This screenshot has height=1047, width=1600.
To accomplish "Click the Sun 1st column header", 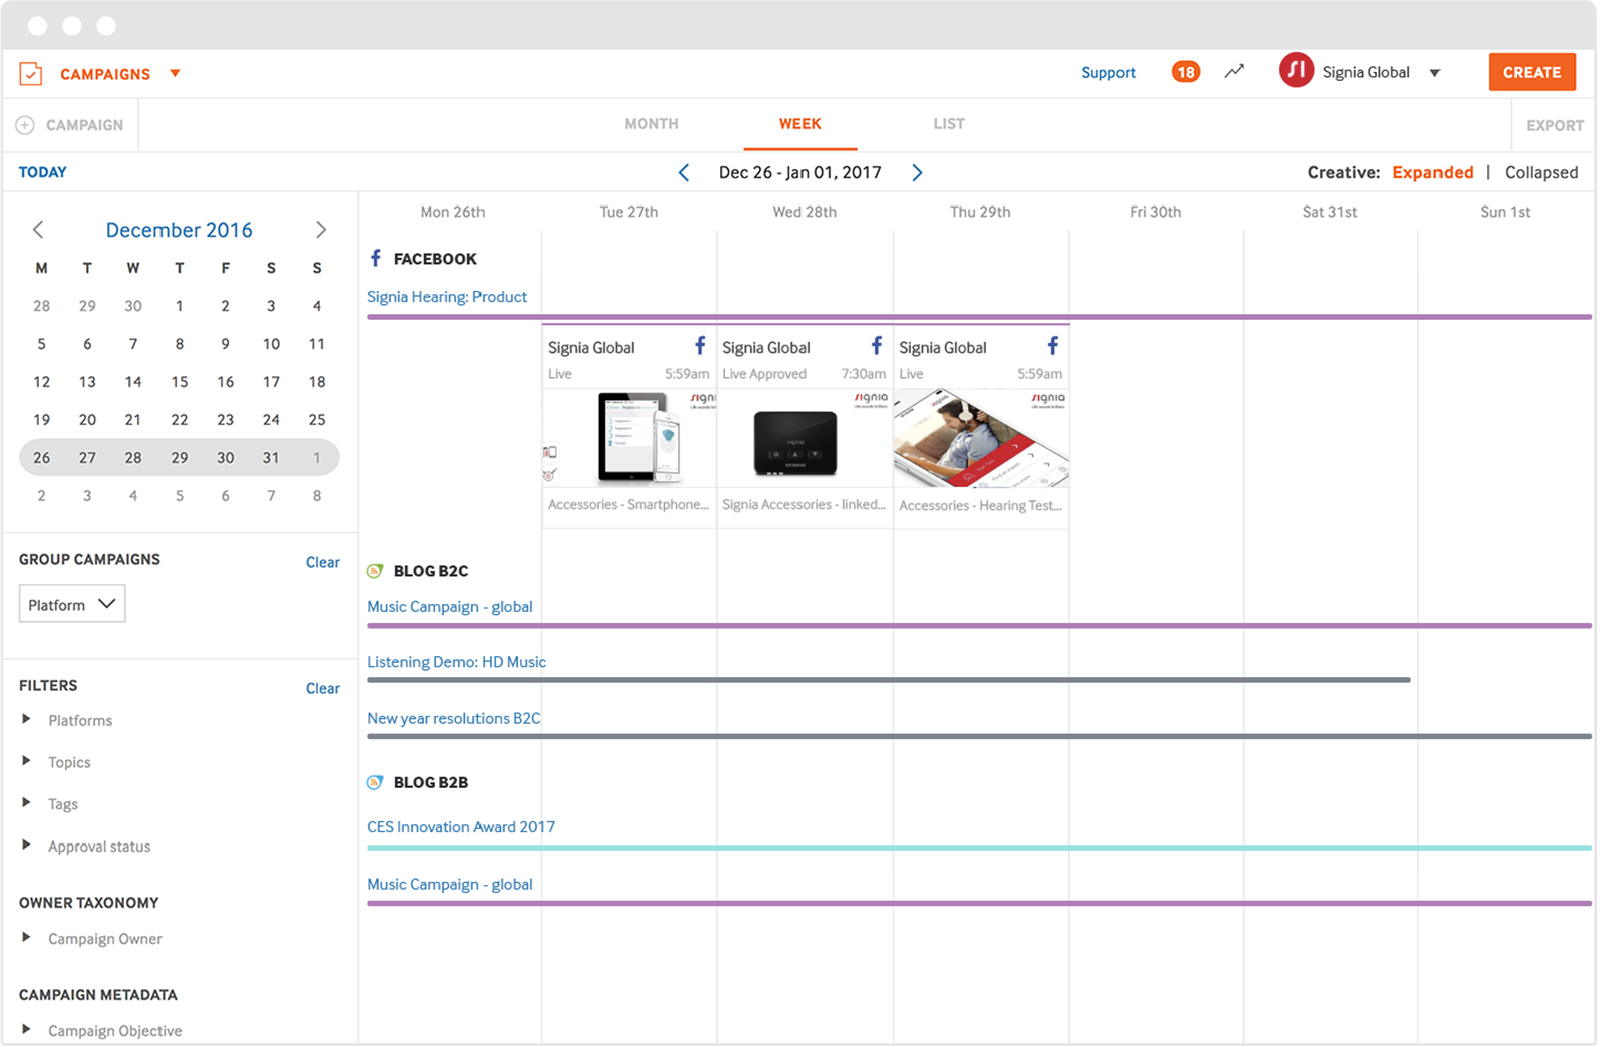I will click(1505, 212).
